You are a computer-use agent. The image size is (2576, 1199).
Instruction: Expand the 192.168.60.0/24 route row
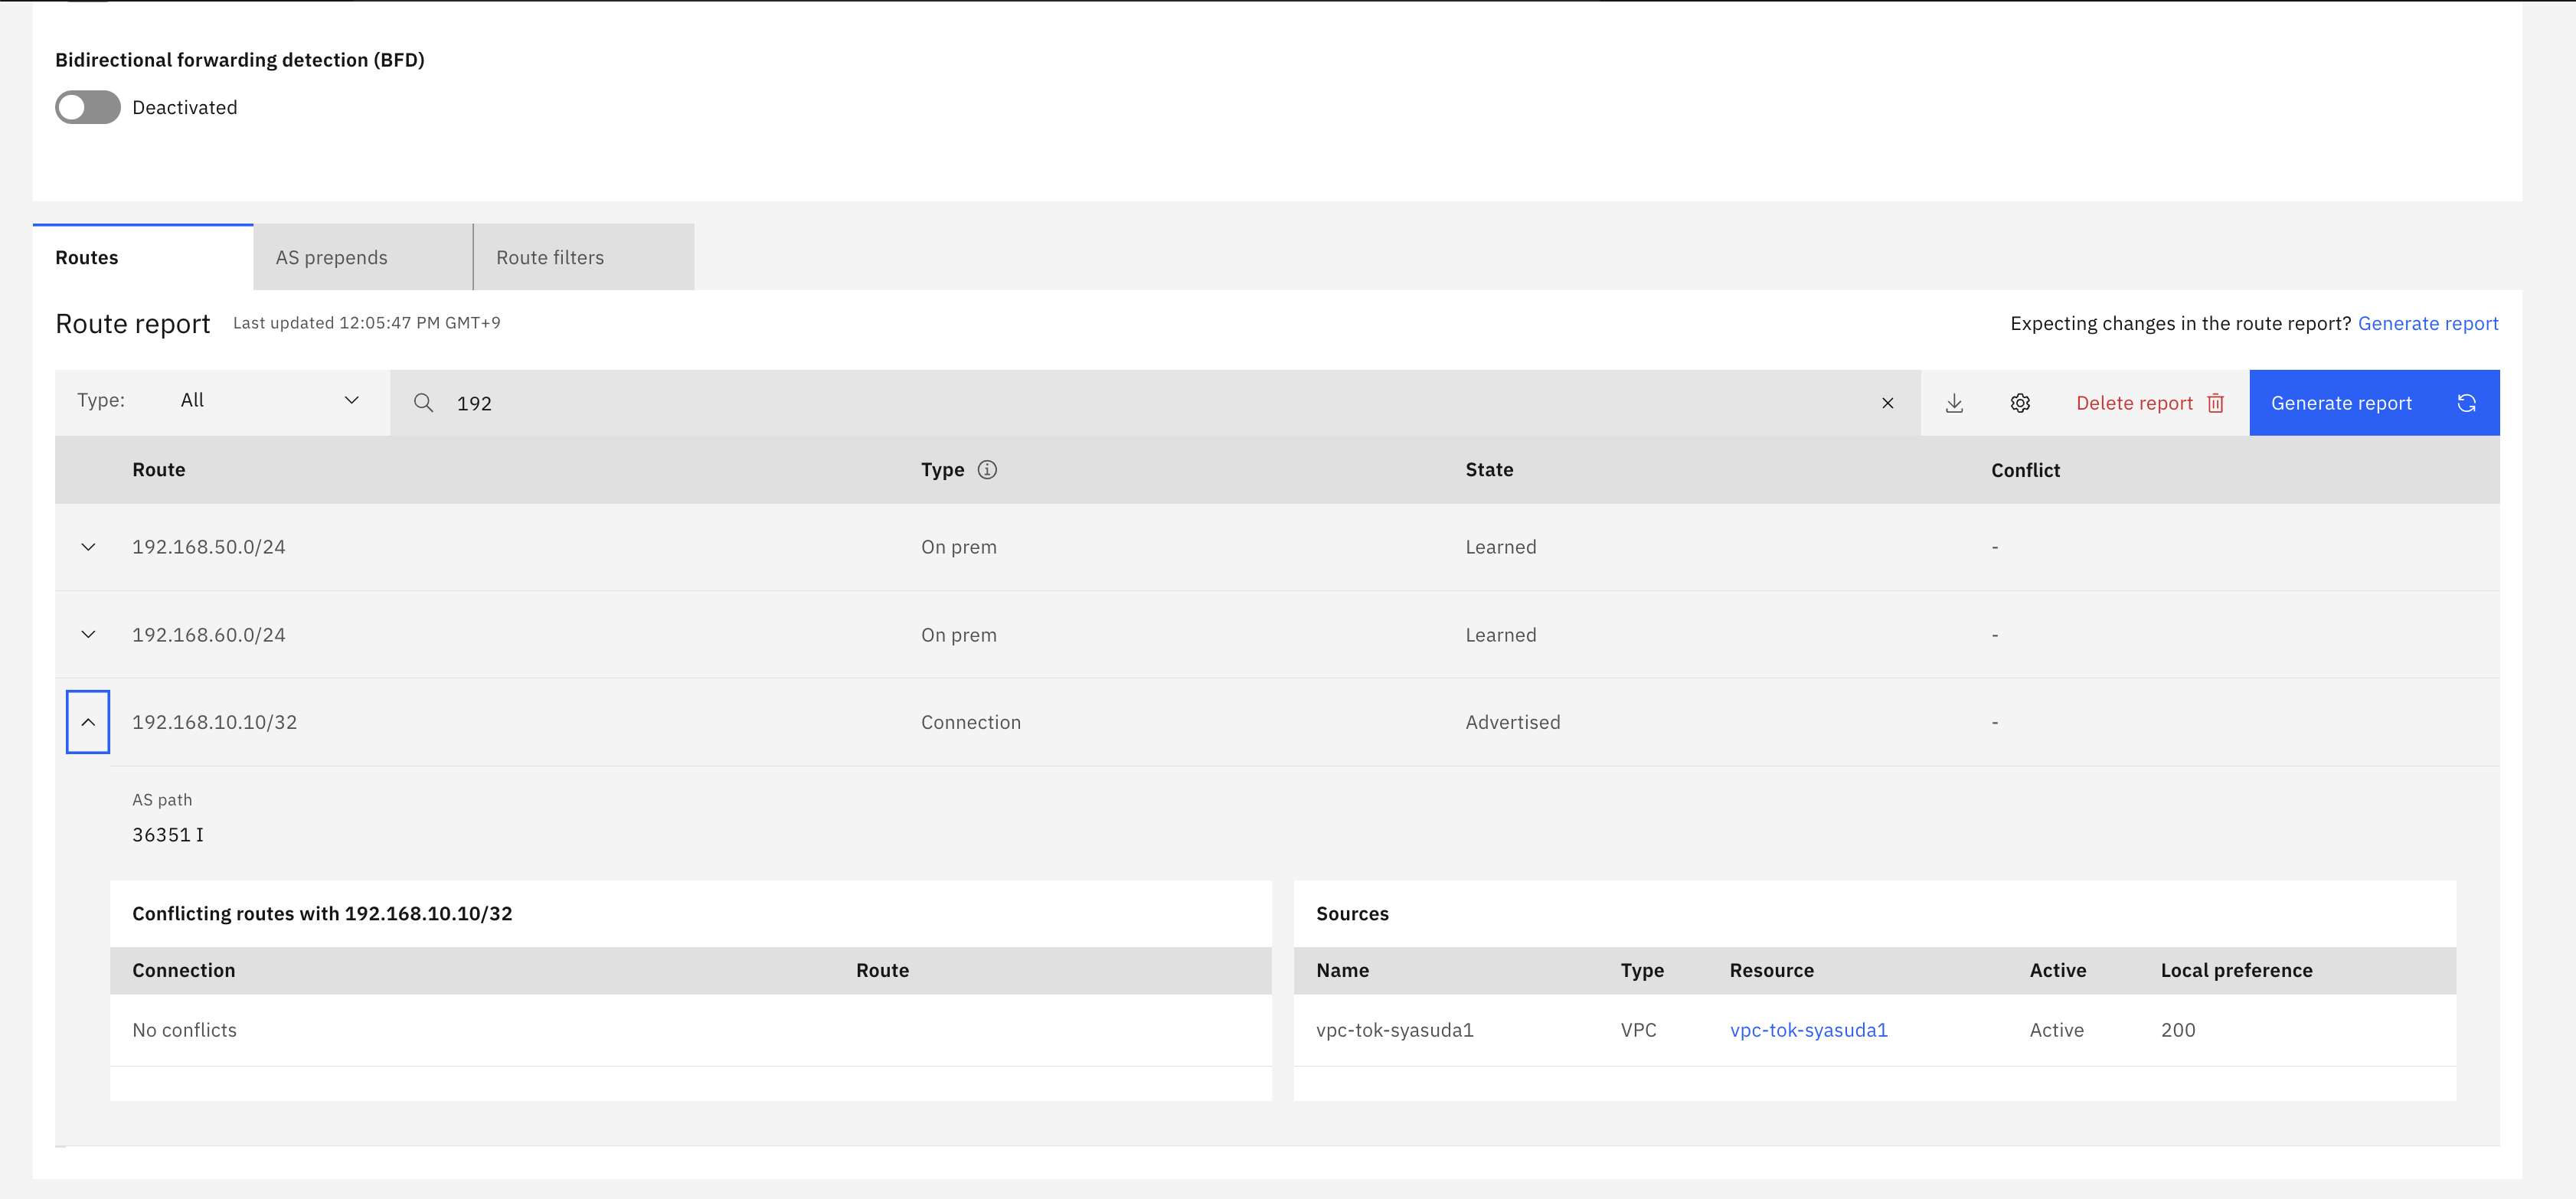(88, 635)
